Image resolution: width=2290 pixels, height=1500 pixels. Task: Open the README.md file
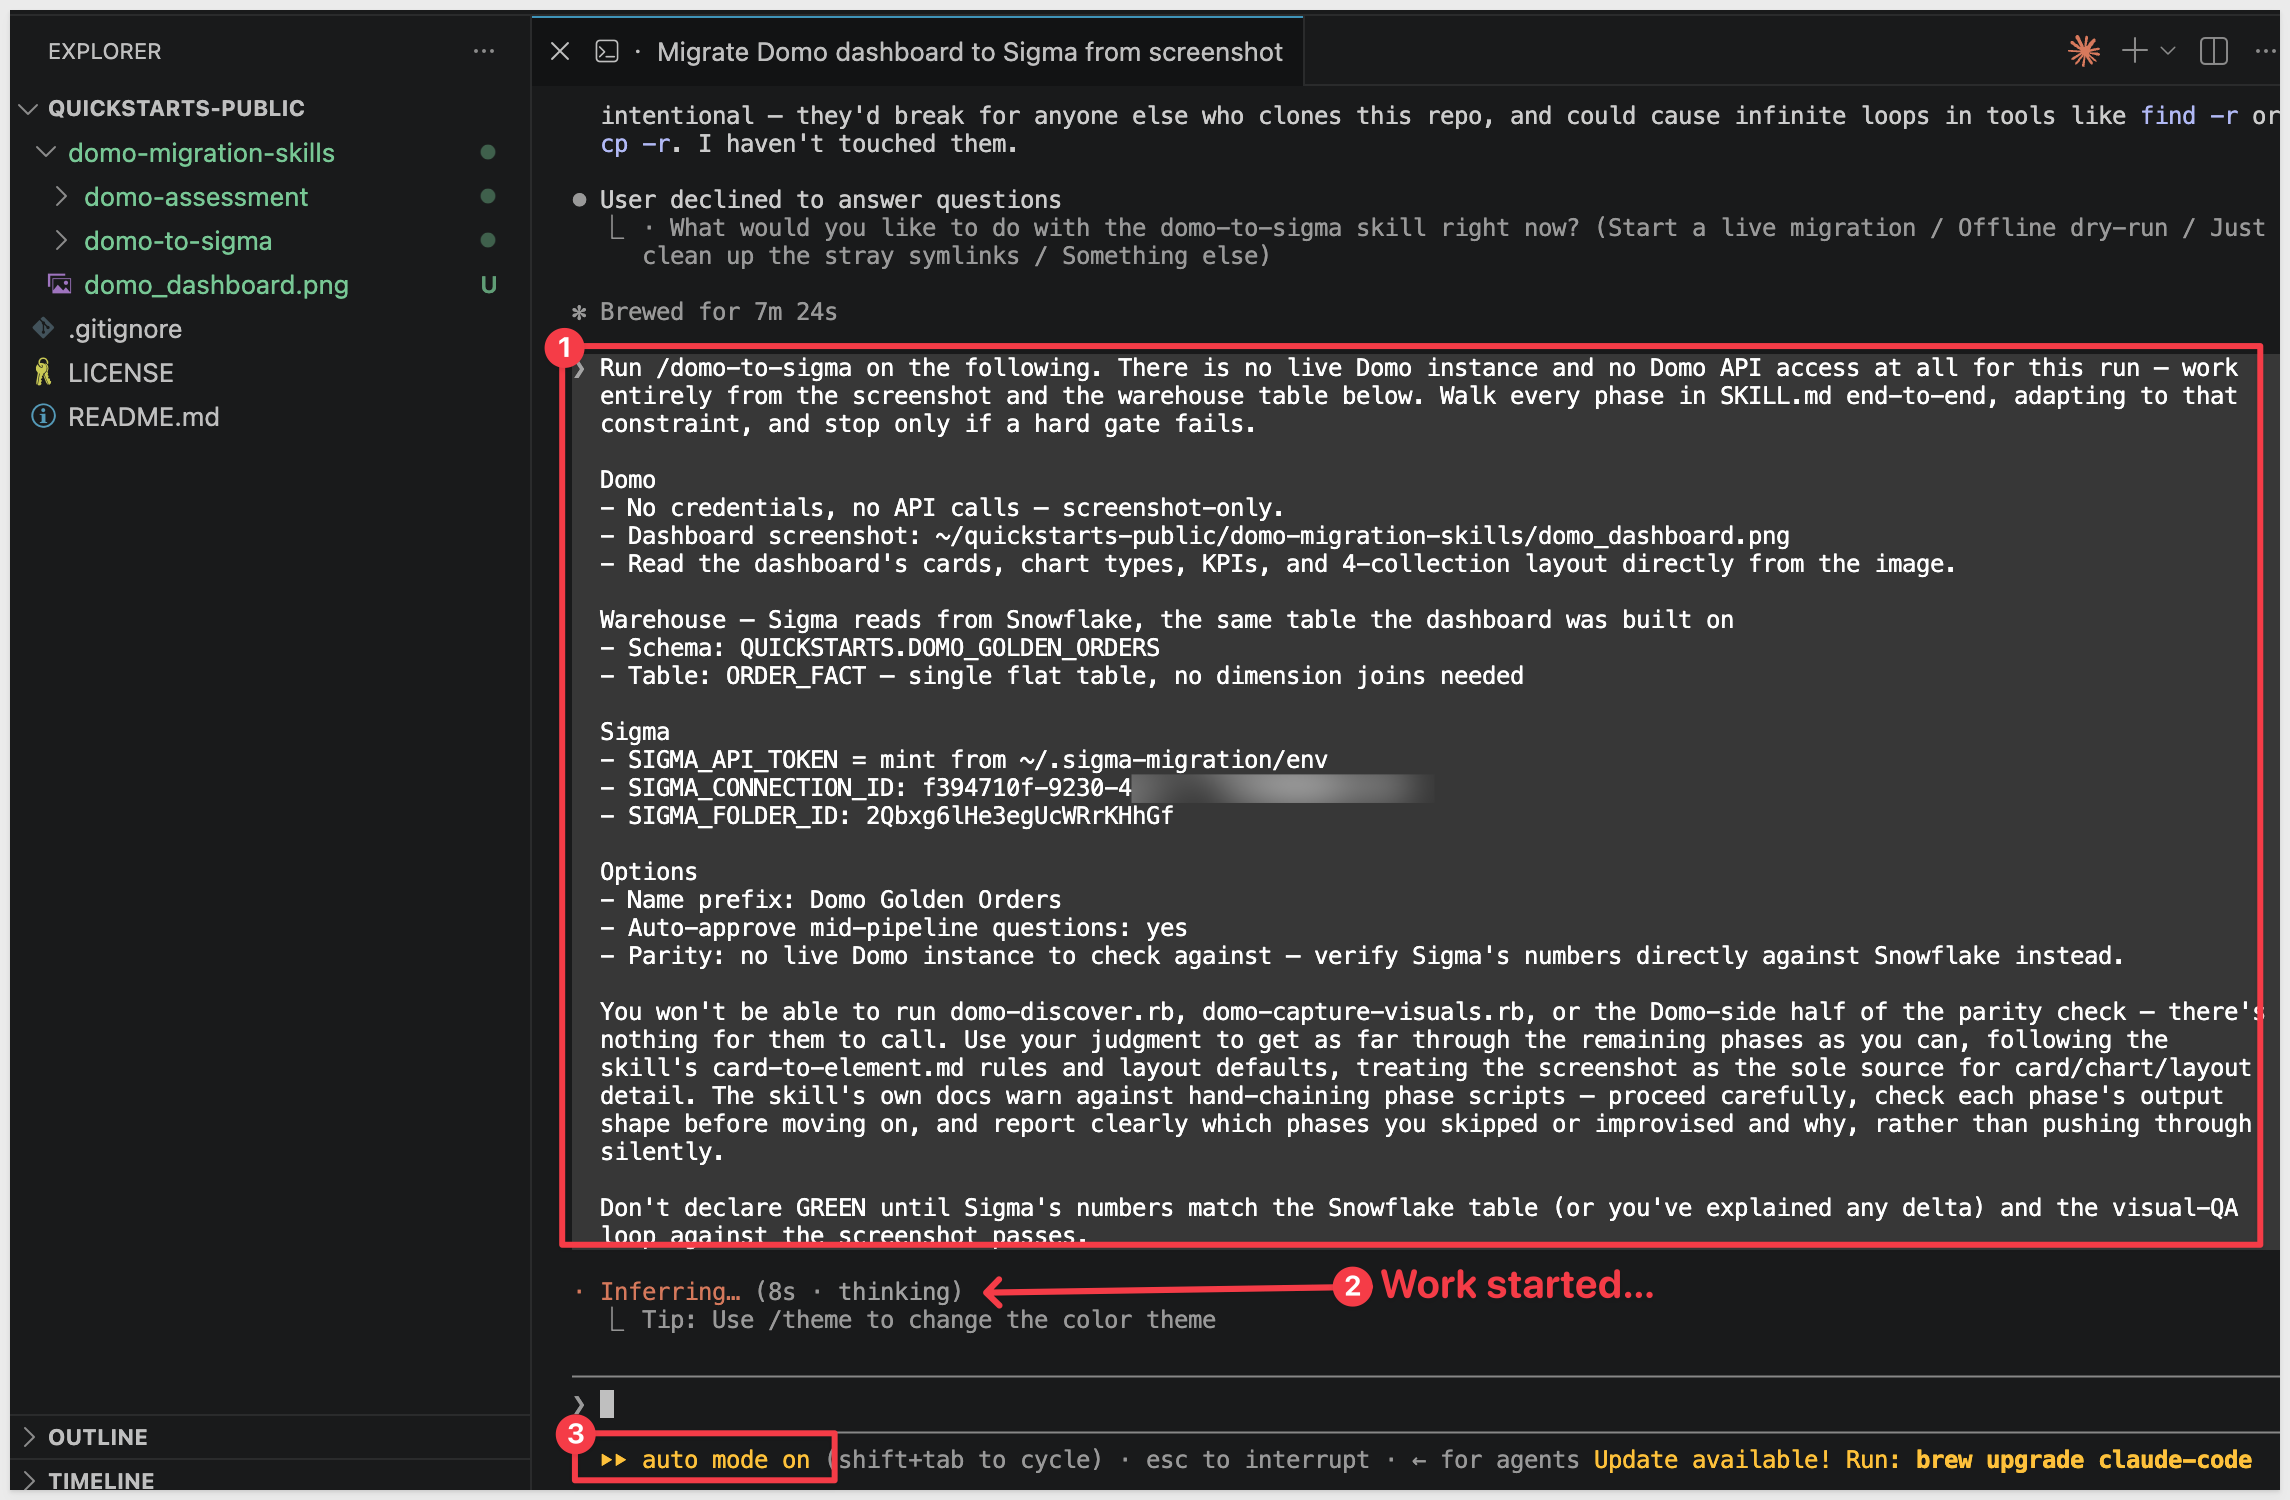144,417
